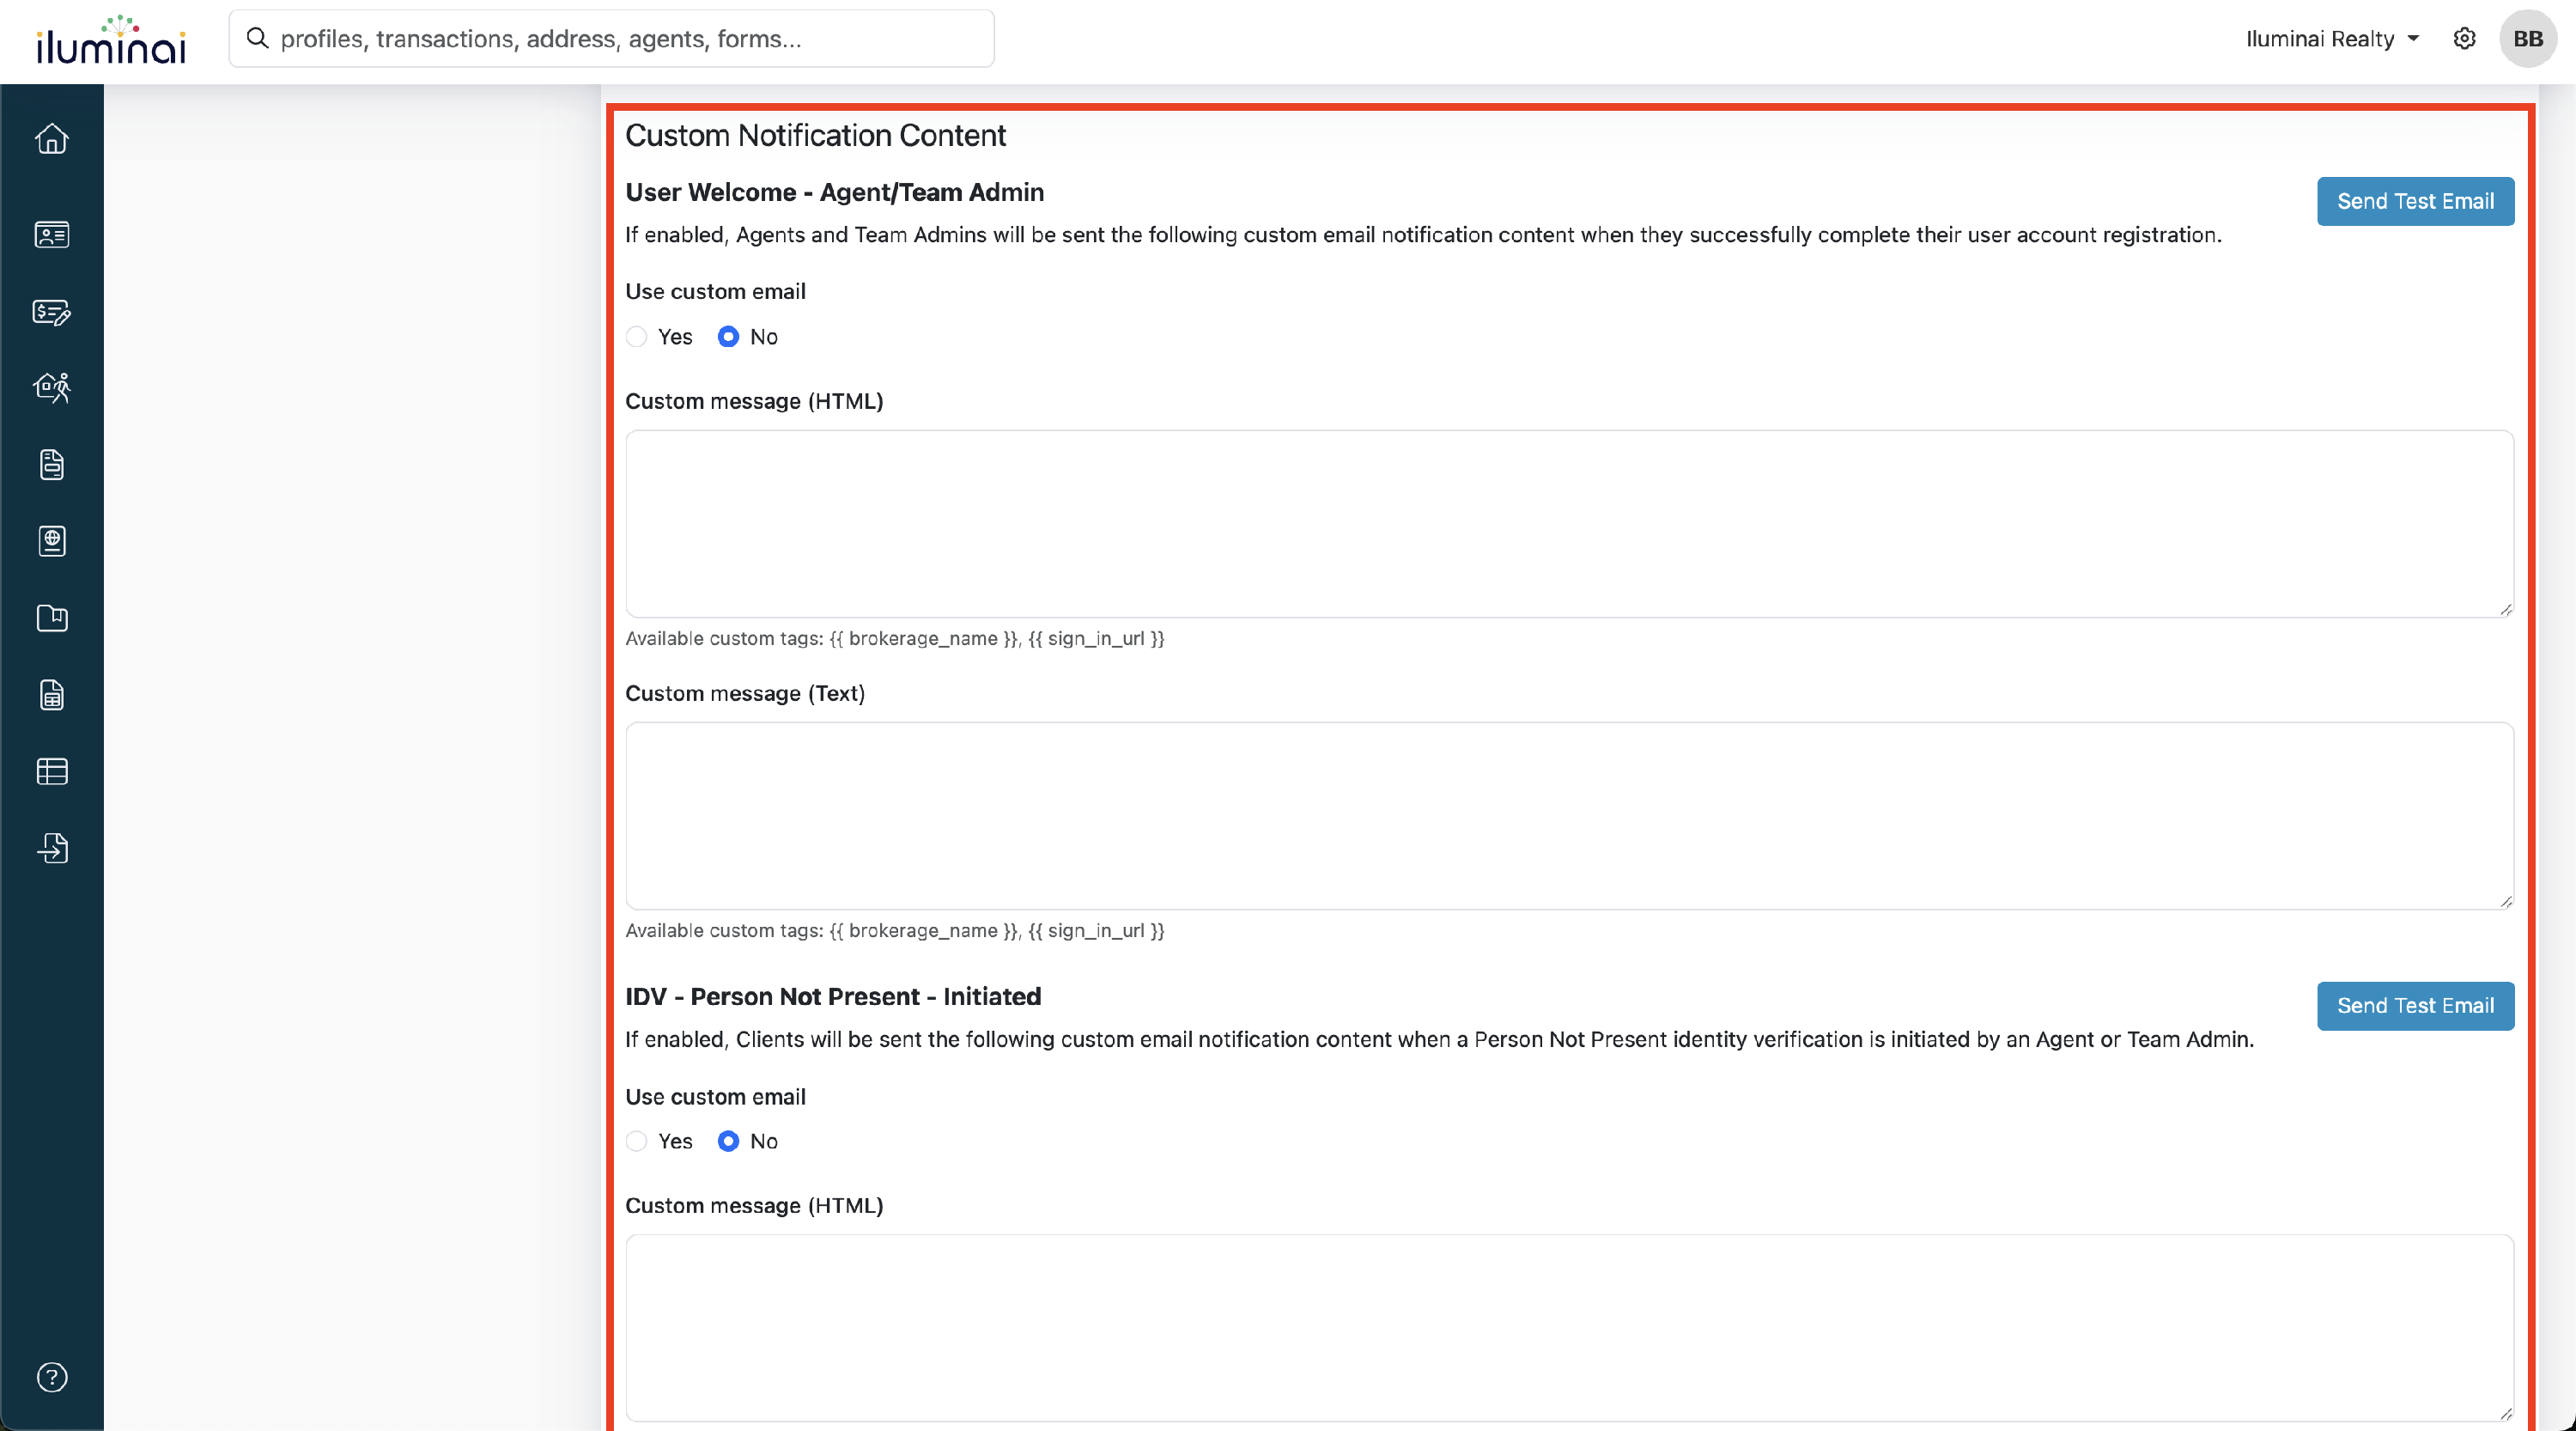This screenshot has width=2576, height=1431.
Task: Click IDV Custom message (HTML) textarea
Action: pyautogui.click(x=1569, y=1328)
